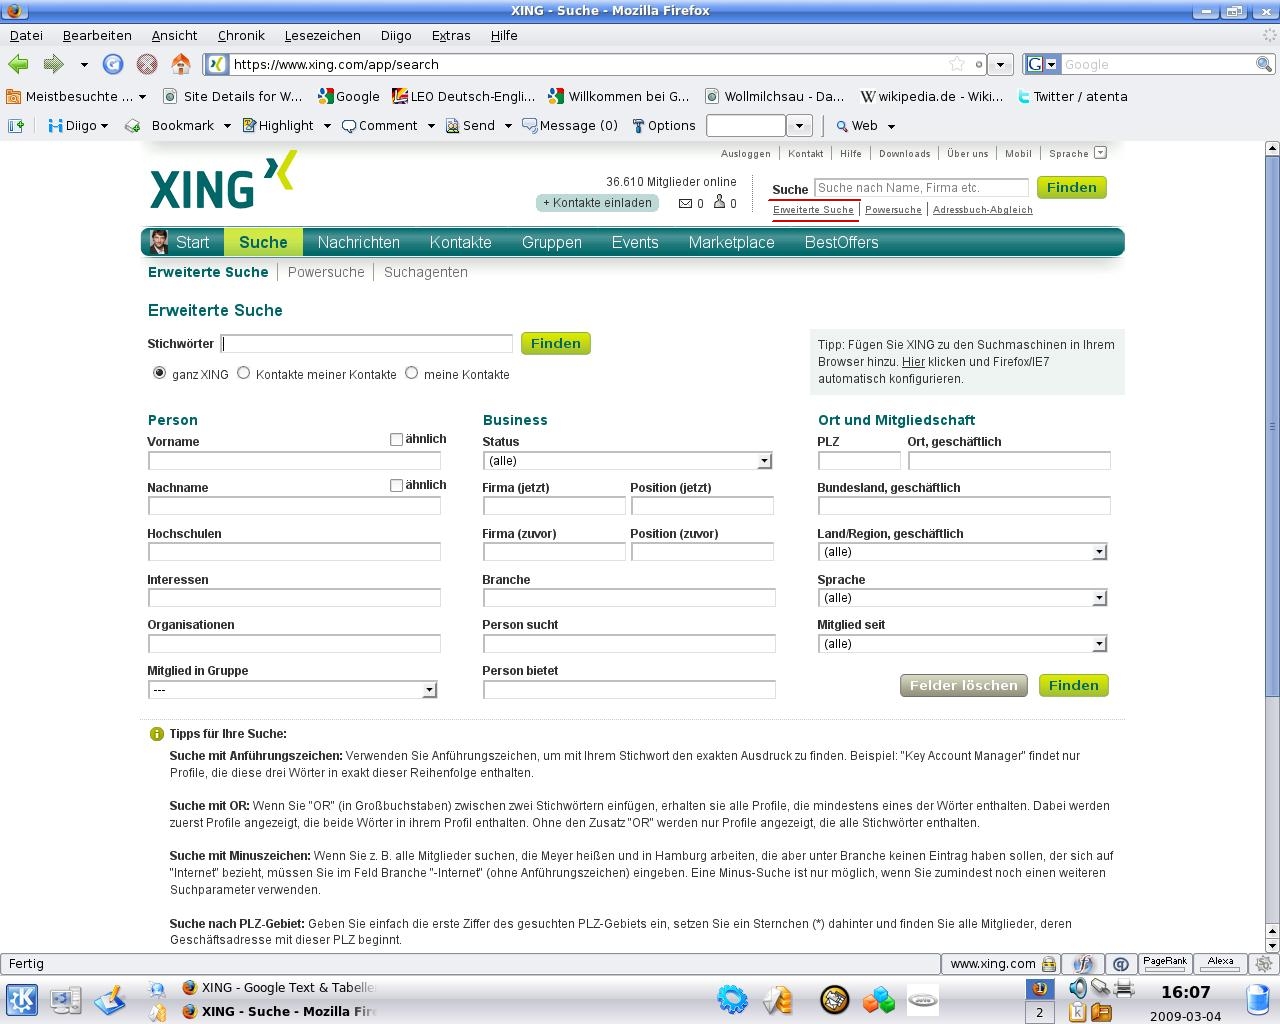
Task: Expand the Diigo Web search dropdown
Action: (x=891, y=126)
